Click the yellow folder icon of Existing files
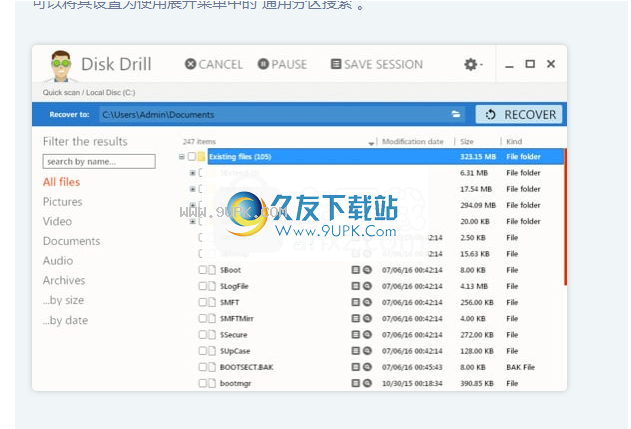Screen dimensions: 631x429 201,157
